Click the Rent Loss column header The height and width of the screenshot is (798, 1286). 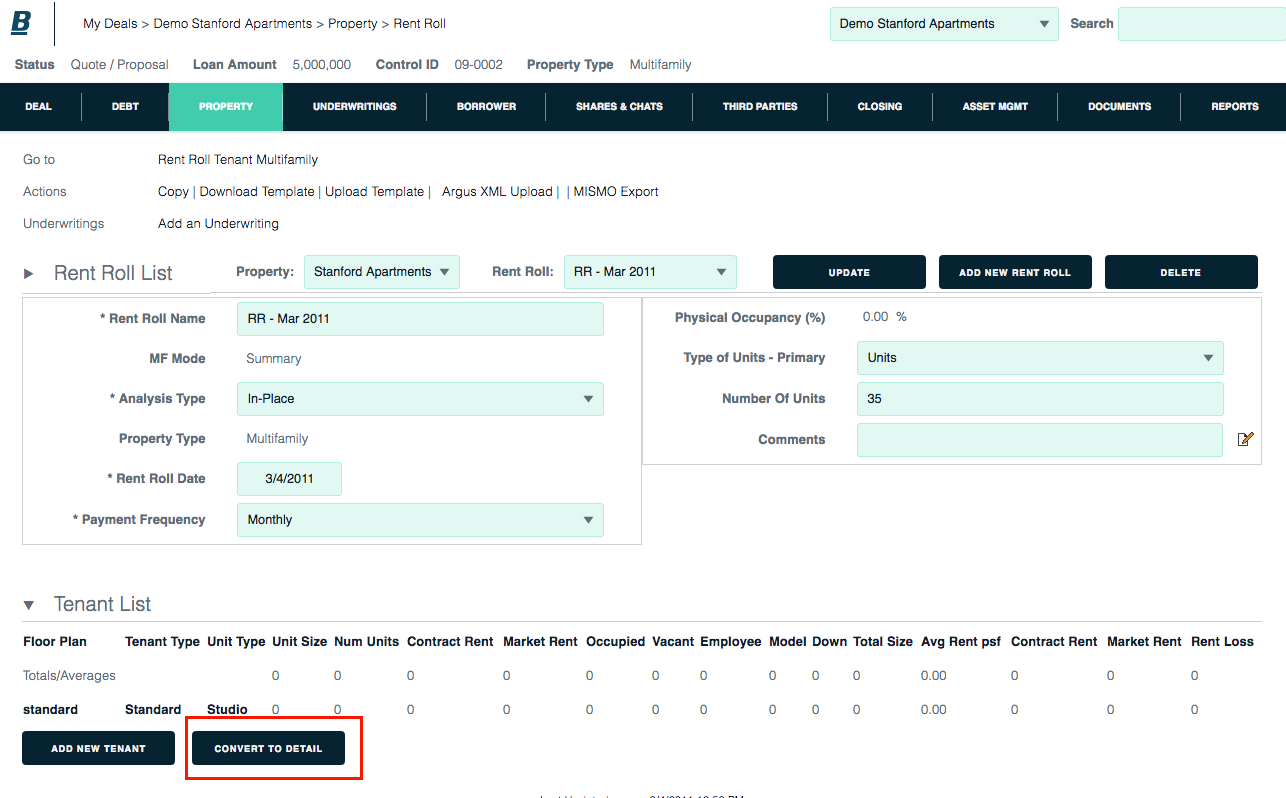[1222, 641]
